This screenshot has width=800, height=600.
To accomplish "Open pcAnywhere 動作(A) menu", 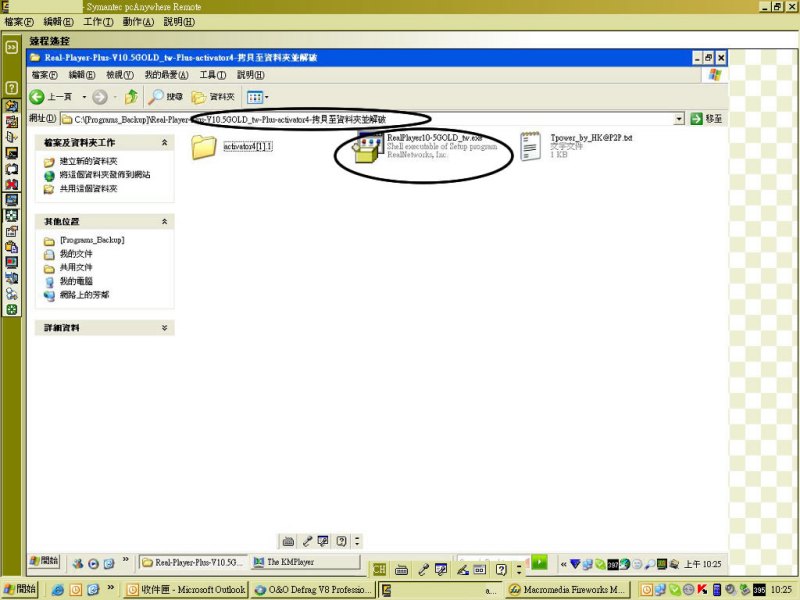I will pos(138,22).
